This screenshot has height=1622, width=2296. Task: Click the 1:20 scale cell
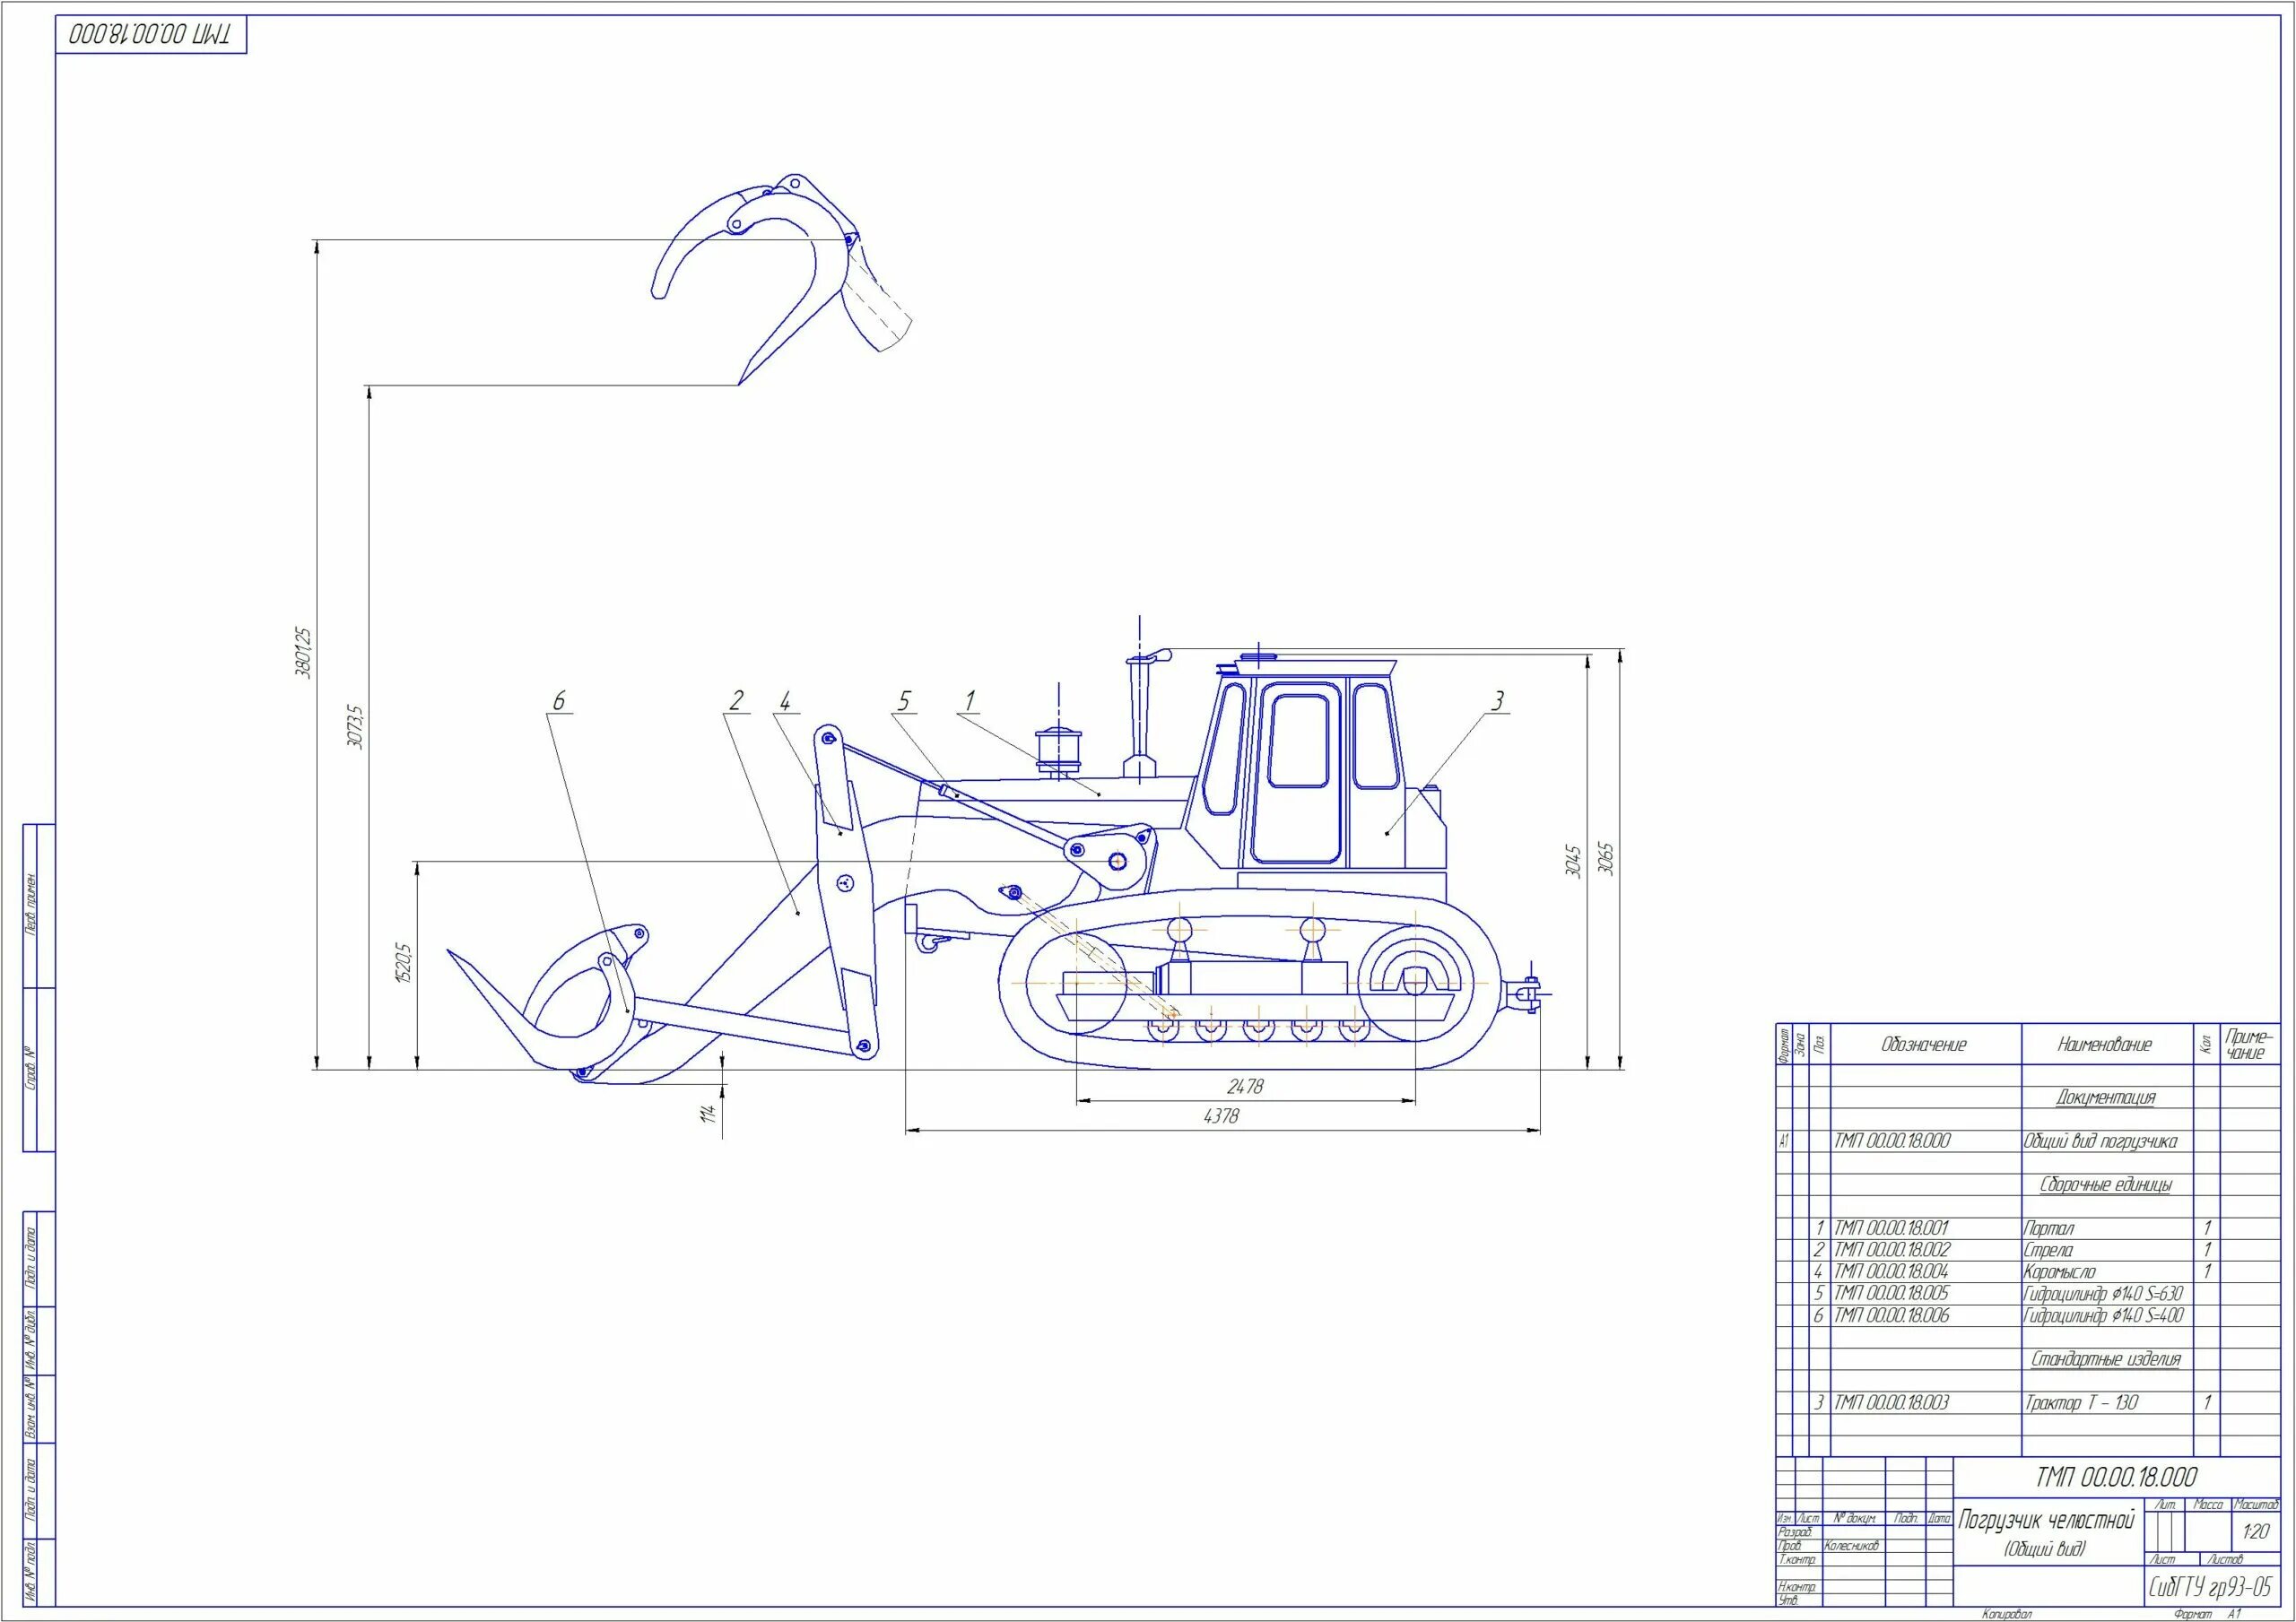[2256, 1531]
